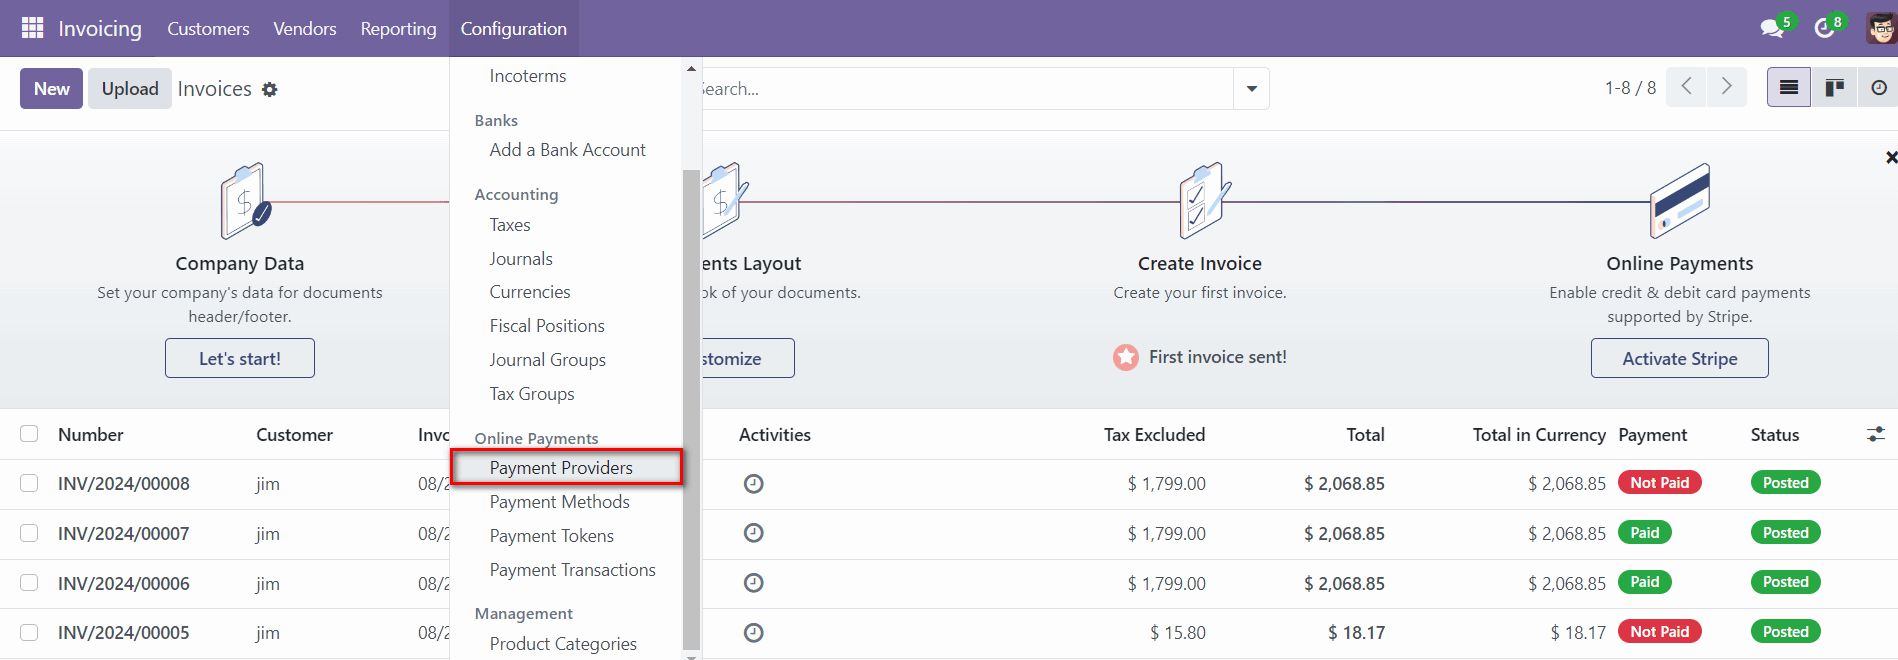Toggle the select-all header checkbox
The image size is (1898, 660).
[29, 434]
